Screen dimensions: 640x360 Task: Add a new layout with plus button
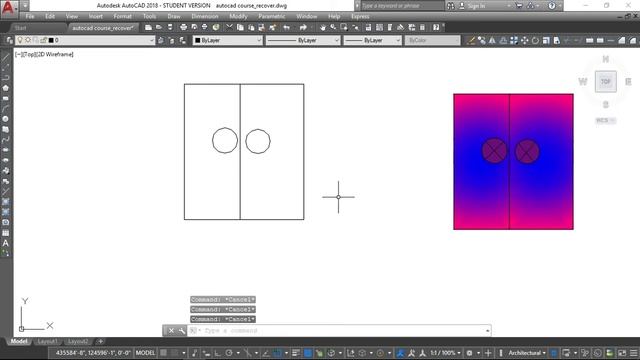pos(100,341)
